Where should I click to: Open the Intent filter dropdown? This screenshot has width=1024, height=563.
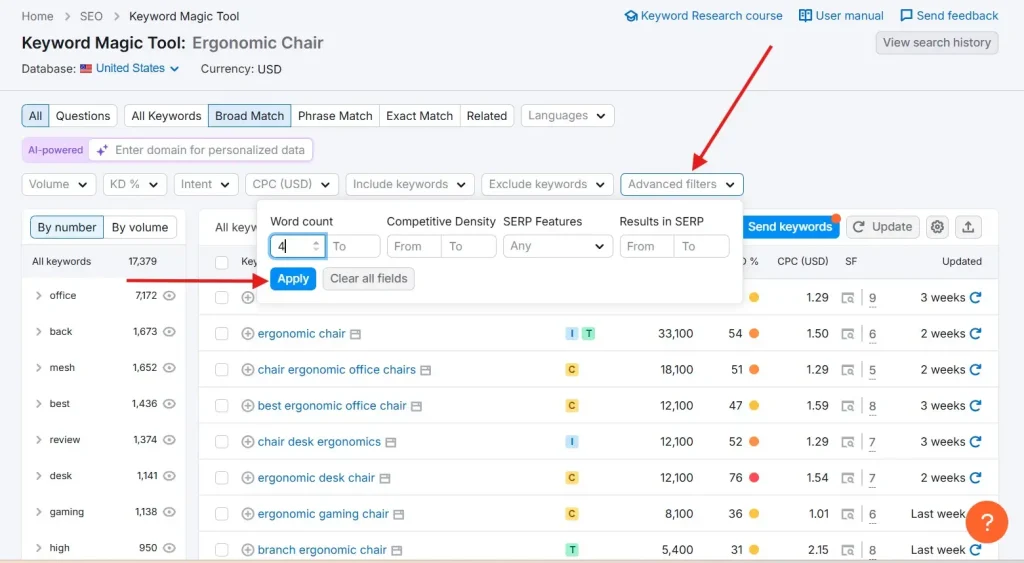point(205,184)
